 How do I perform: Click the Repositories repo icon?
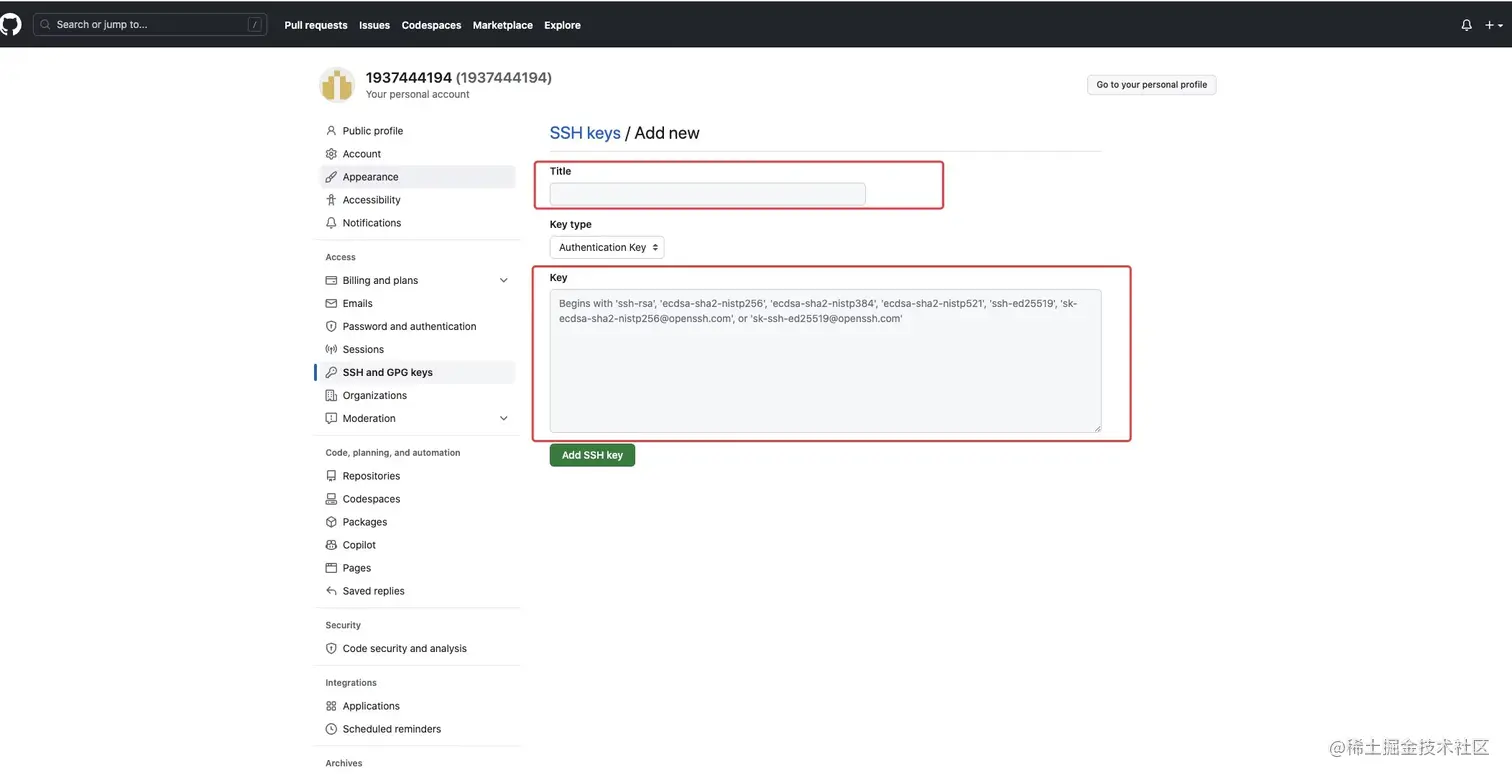pos(331,476)
